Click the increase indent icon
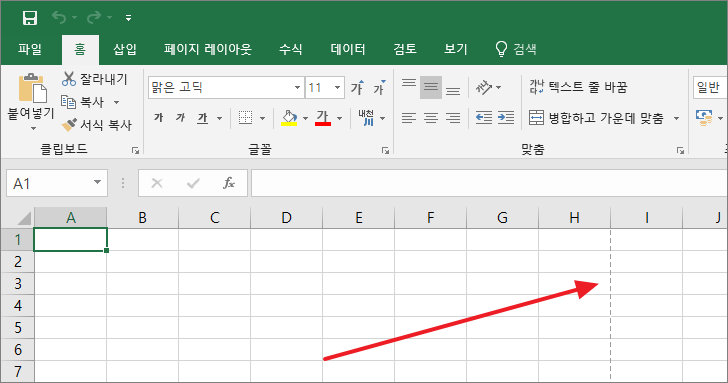The width and height of the screenshot is (728, 383). coord(506,118)
